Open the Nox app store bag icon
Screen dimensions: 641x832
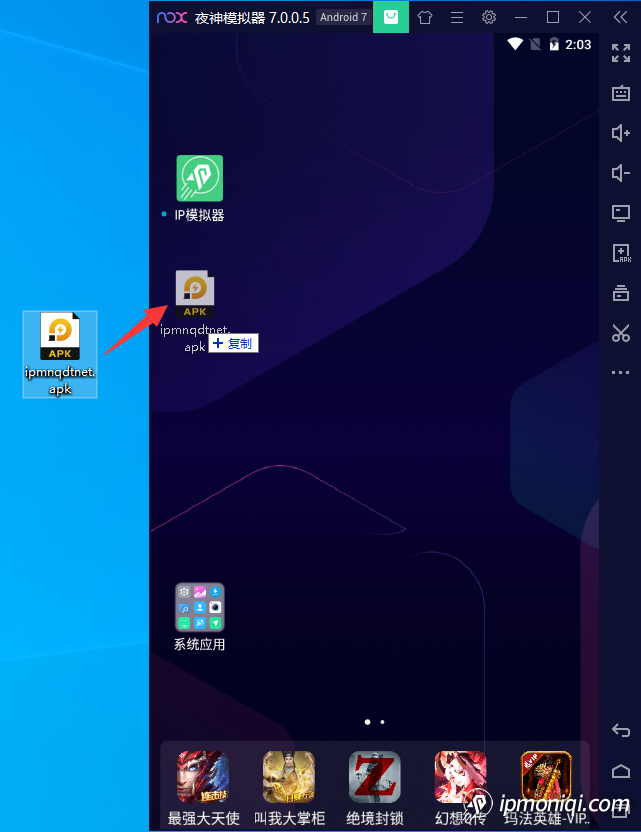(x=391, y=17)
